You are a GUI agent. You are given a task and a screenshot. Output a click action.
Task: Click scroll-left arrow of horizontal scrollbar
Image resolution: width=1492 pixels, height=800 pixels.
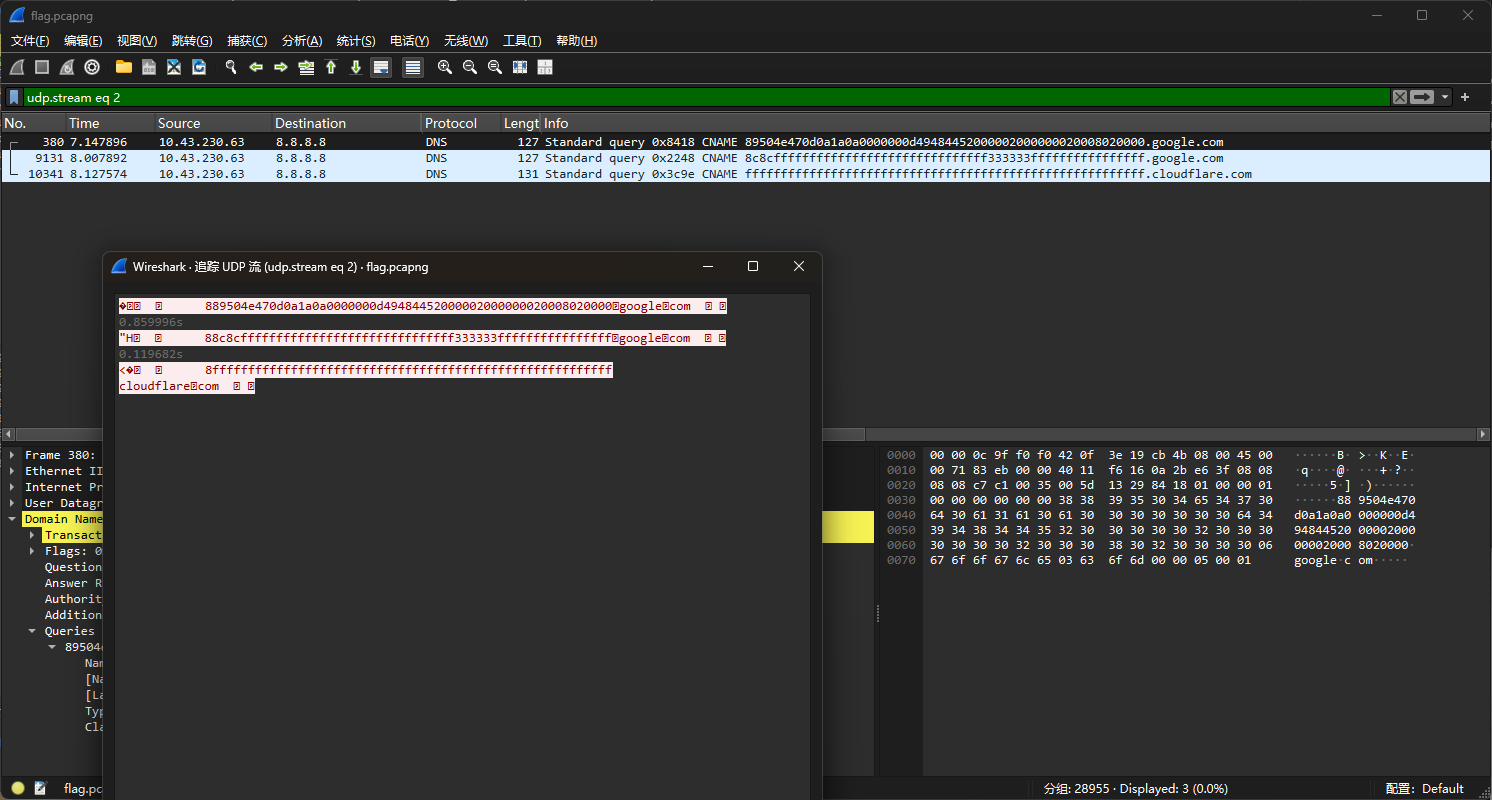(x=8, y=434)
